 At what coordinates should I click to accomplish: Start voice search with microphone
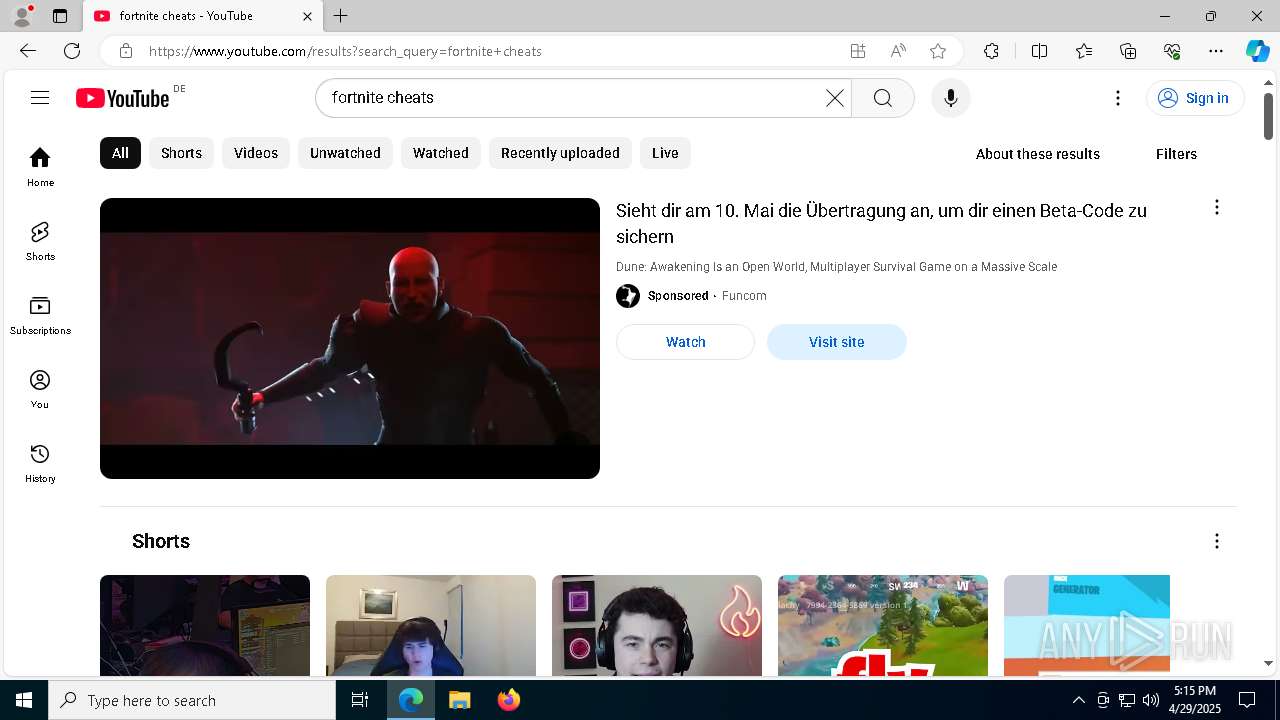pyautogui.click(x=951, y=98)
